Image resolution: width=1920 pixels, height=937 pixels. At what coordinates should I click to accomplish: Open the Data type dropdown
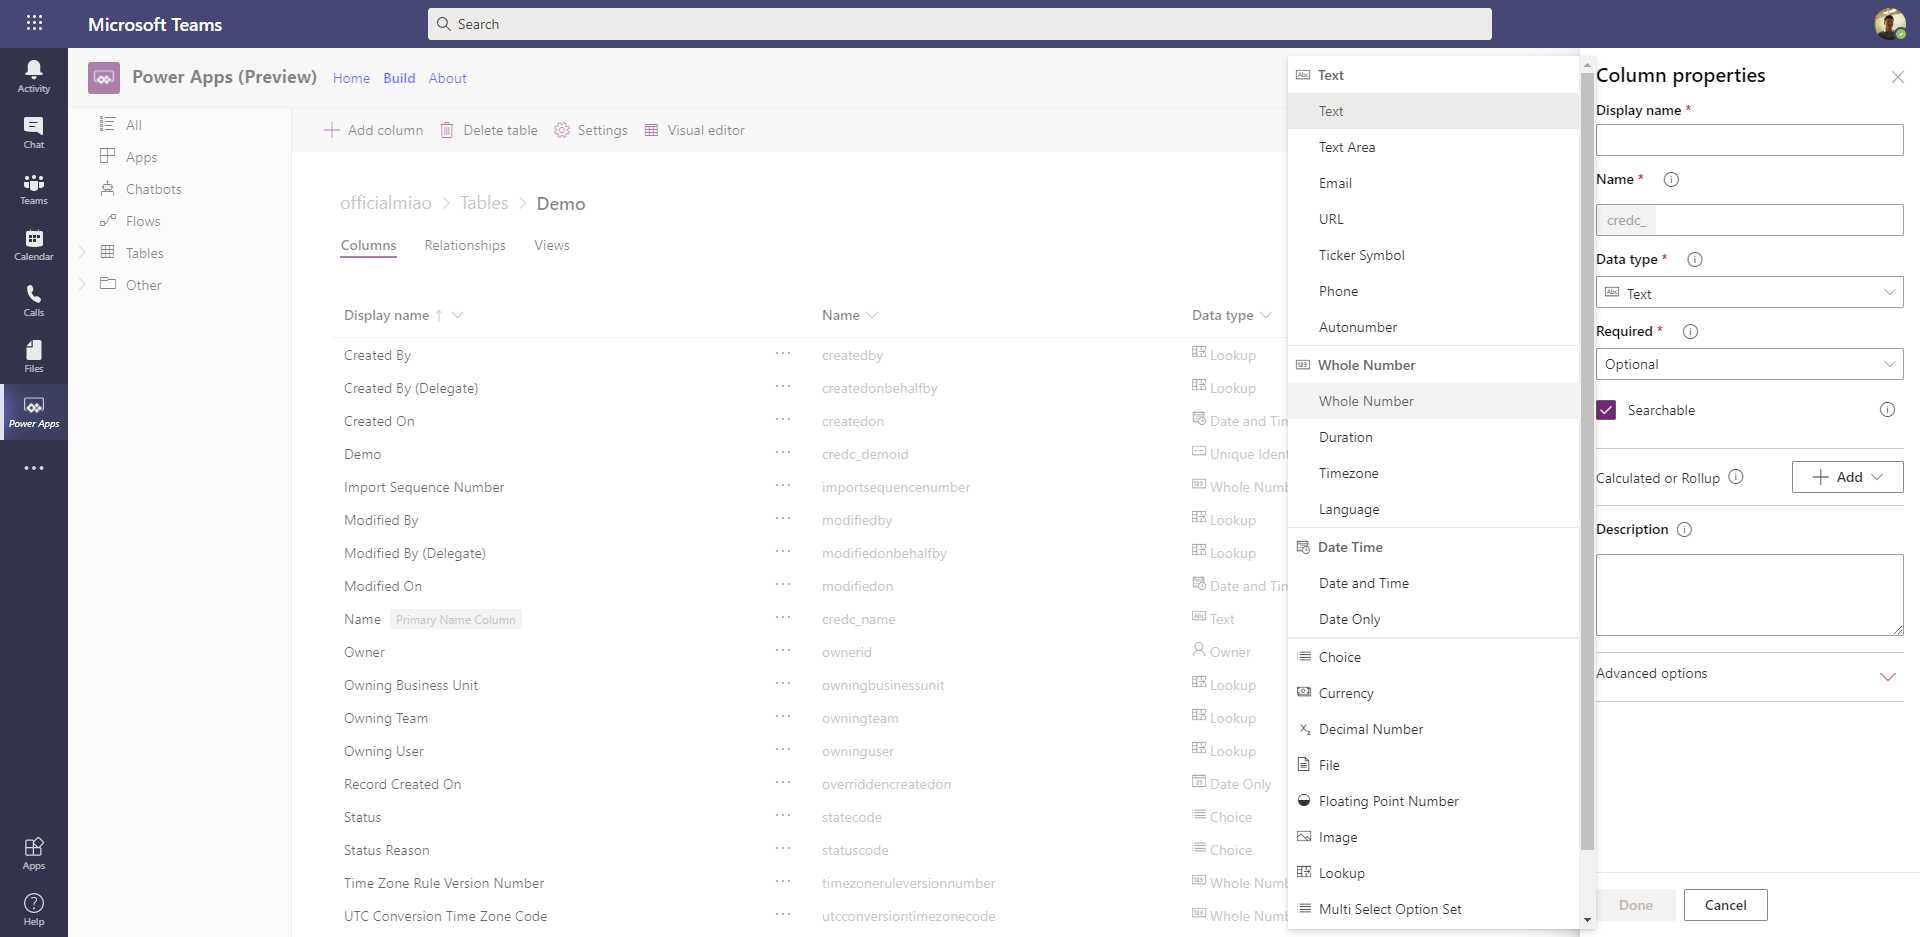click(1749, 293)
